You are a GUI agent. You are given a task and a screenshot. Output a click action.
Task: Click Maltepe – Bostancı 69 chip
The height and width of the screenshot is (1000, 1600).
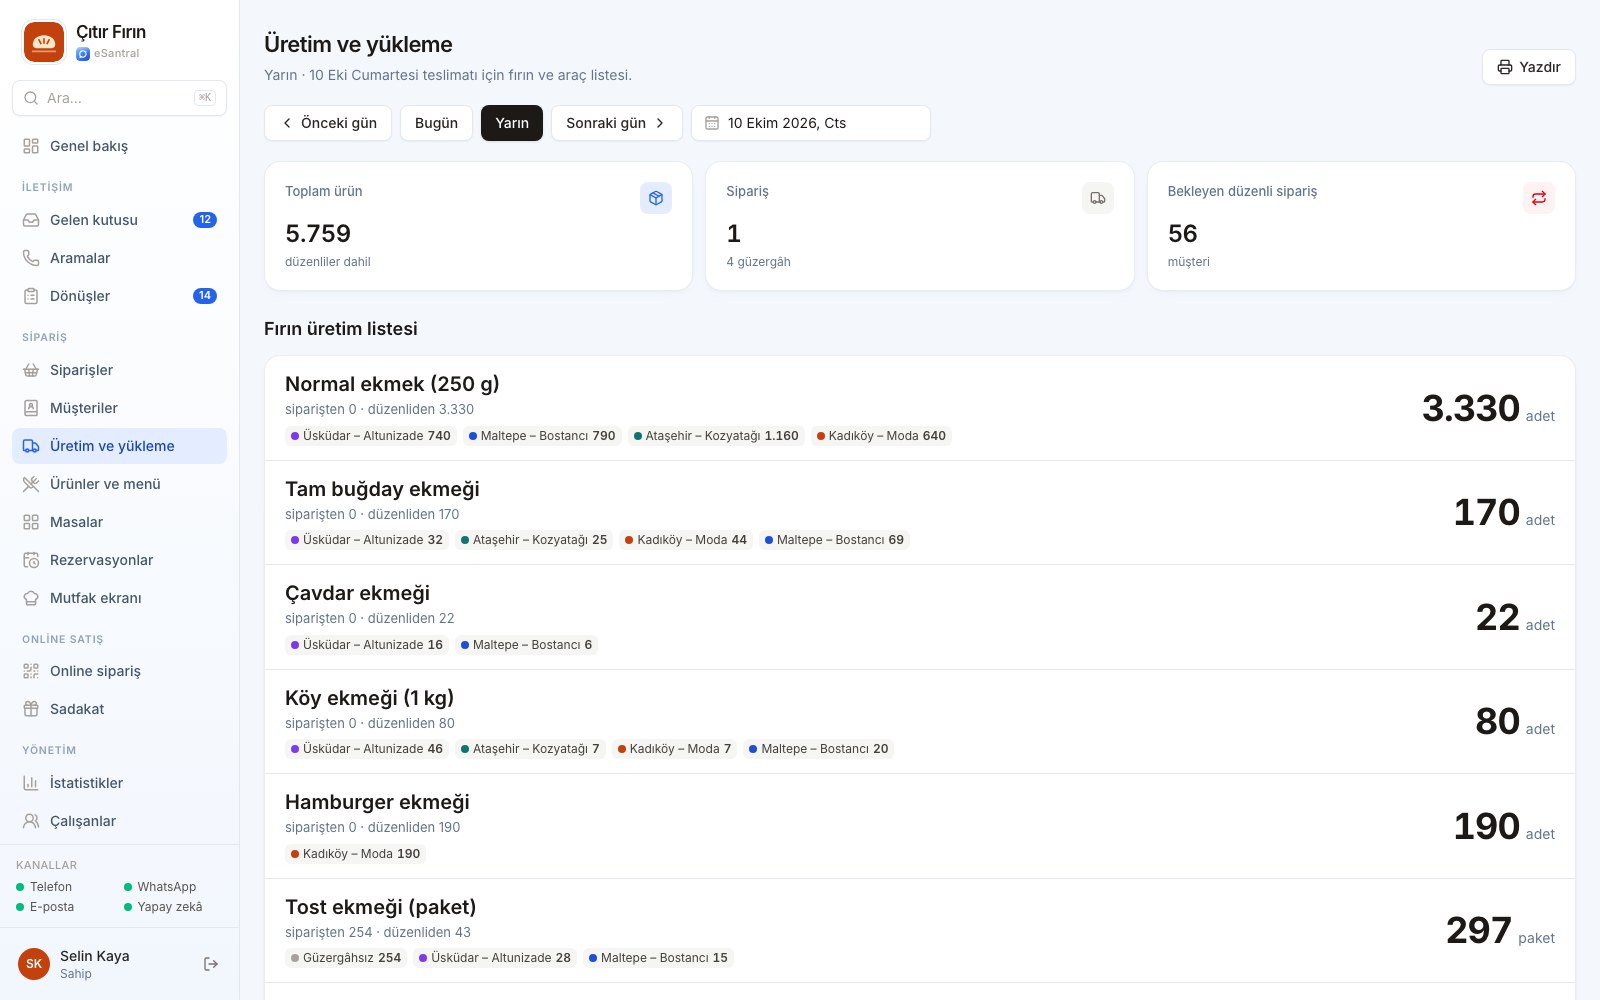834,540
